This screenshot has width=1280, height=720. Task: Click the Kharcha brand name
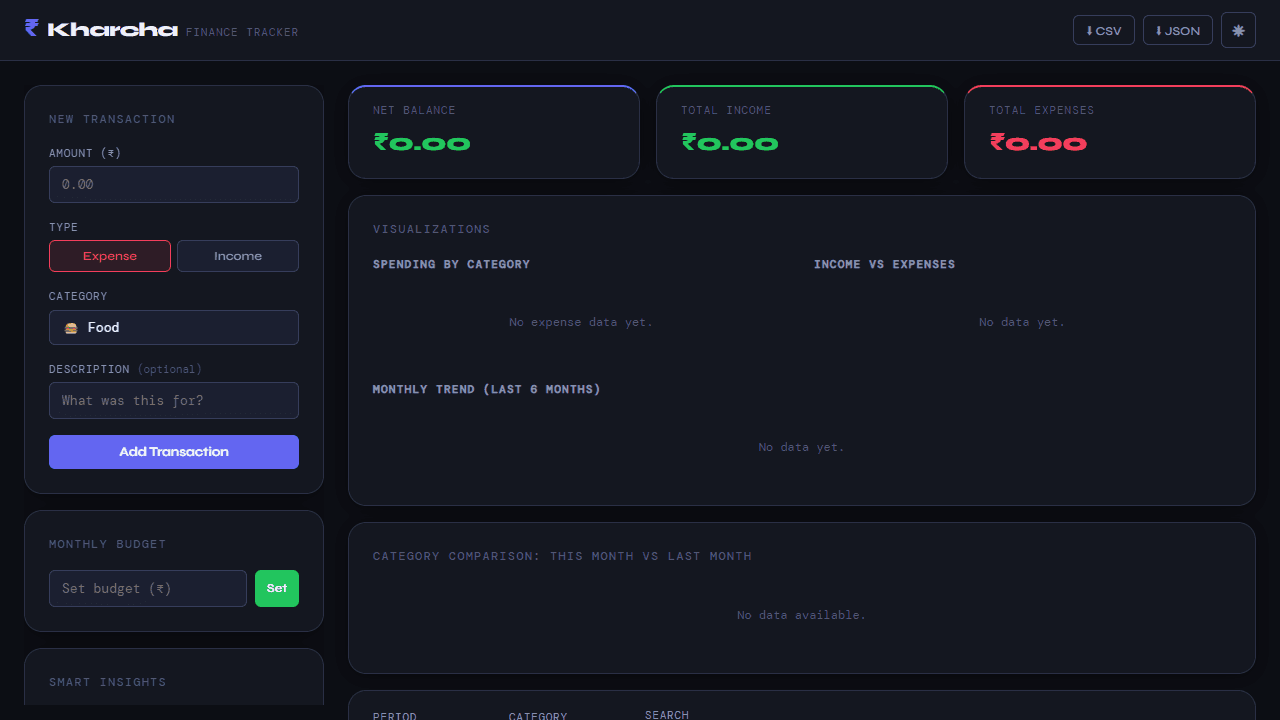coord(112,30)
